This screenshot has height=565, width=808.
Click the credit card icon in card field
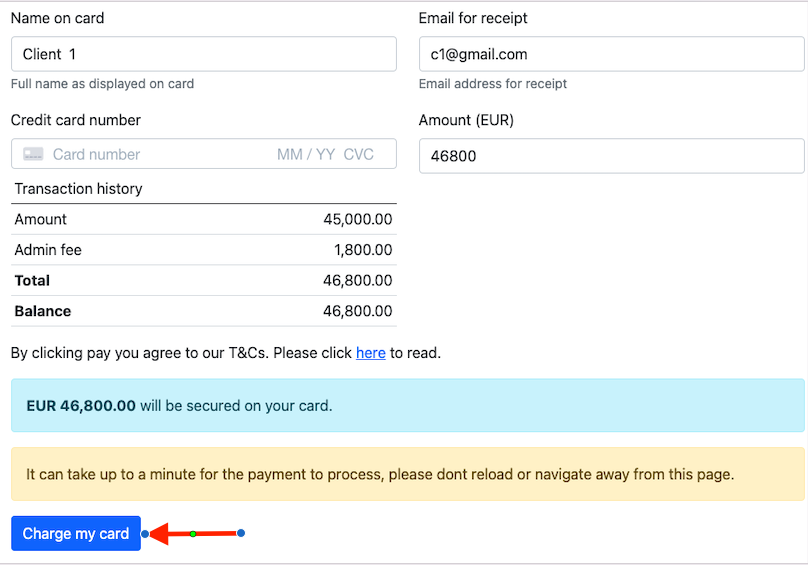pyautogui.click(x=33, y=154)
